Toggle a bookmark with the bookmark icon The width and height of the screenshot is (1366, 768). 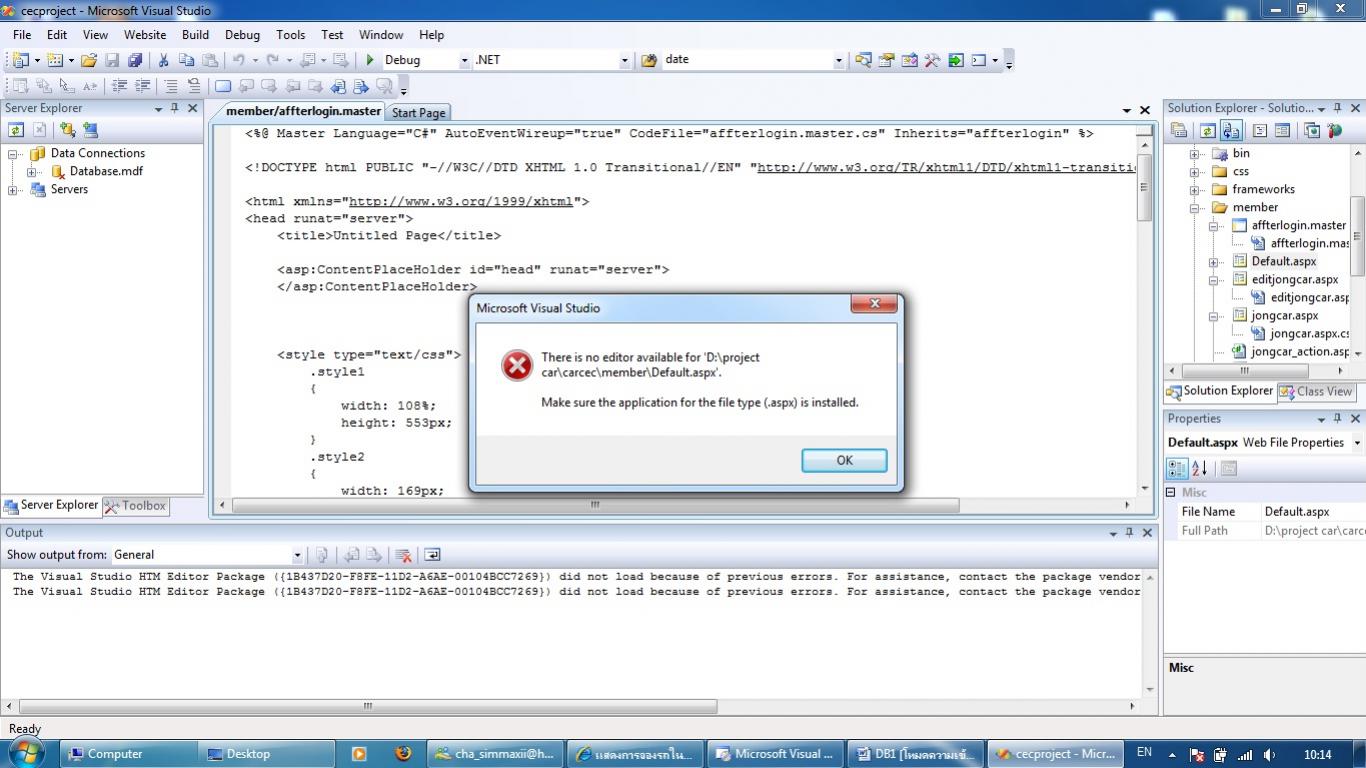click(223, 86)
